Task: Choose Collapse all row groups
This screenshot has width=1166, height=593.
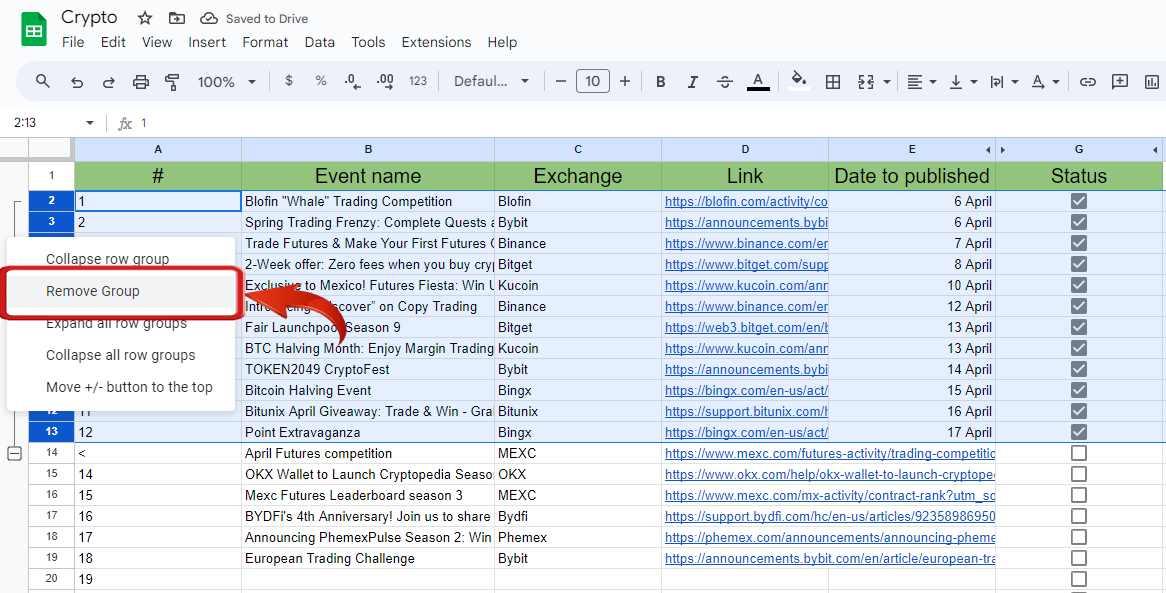Action: click(x=121, y=355)
